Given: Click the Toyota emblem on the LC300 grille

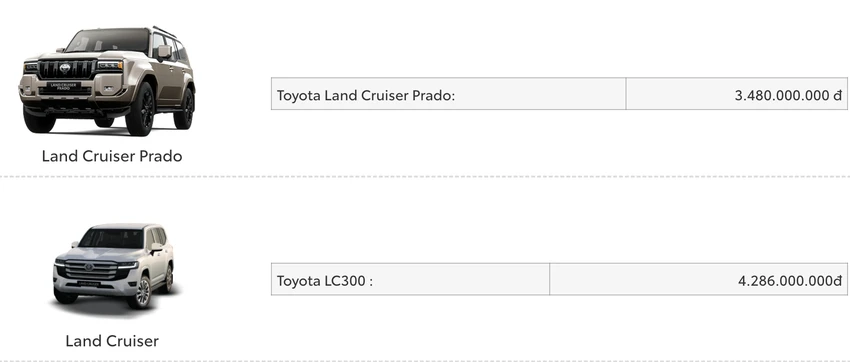Looking at the screenshot, I should 89,267.
